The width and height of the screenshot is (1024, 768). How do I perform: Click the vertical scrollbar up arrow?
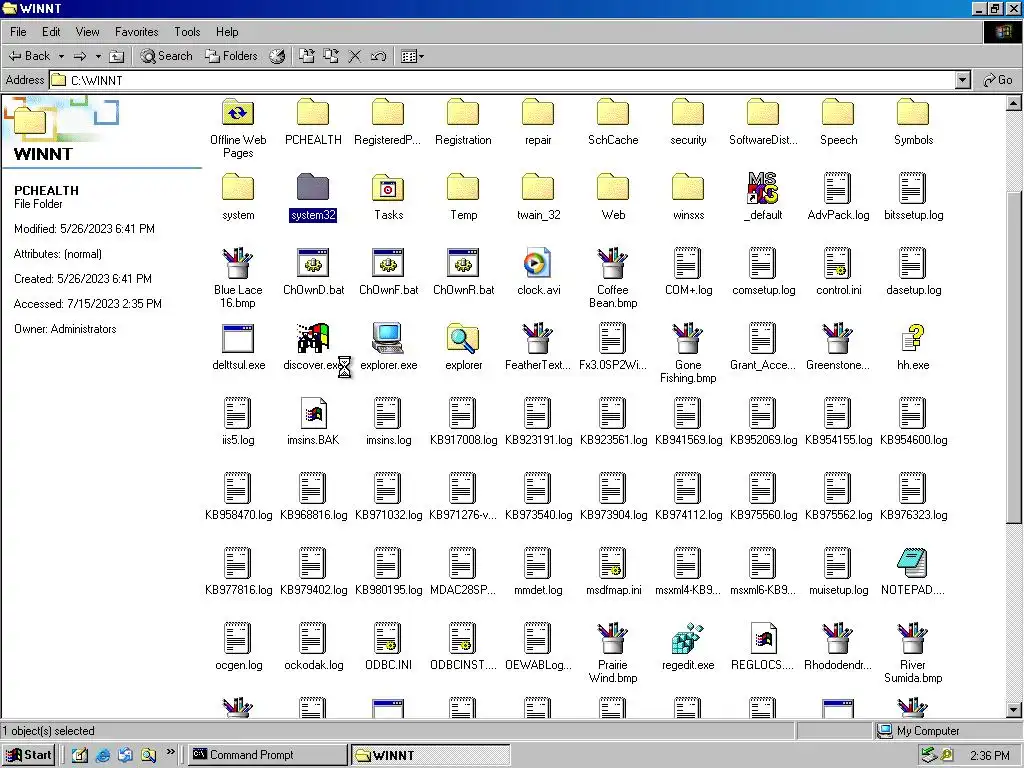pyautogui.click(x=1014, y=103)
